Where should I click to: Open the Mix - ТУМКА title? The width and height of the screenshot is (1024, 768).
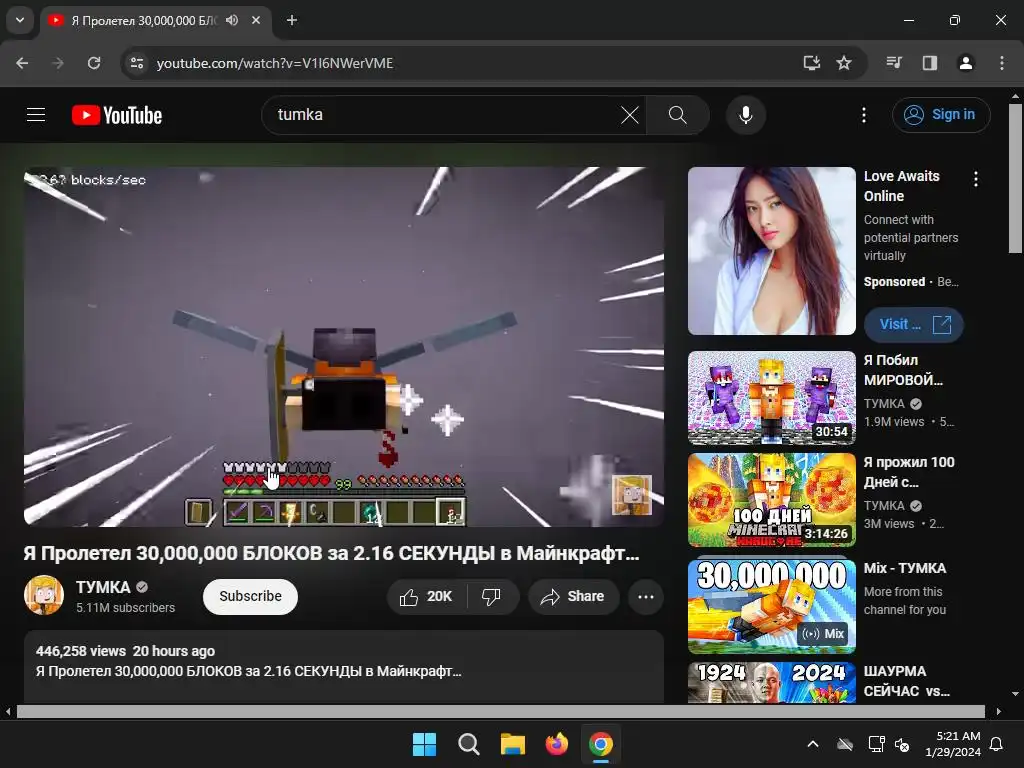[x=904, y=568]
